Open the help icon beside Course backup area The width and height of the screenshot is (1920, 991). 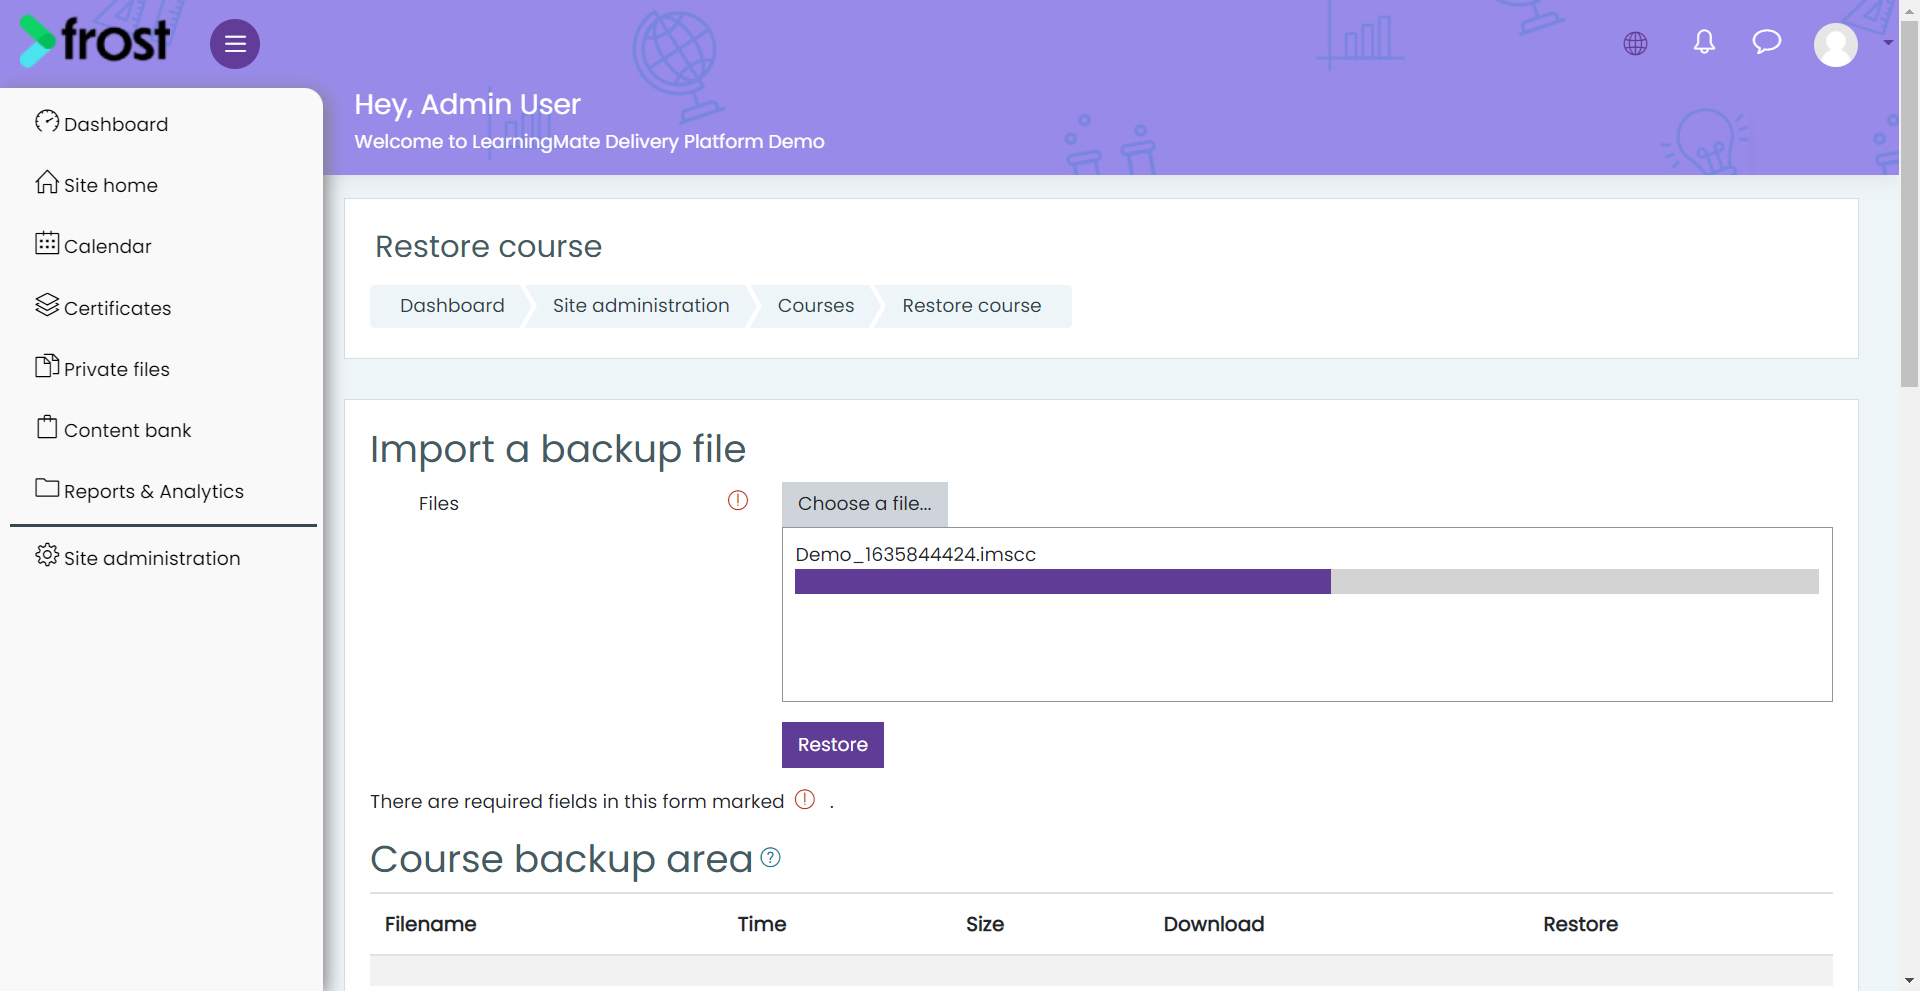click(x=770, y=857)
